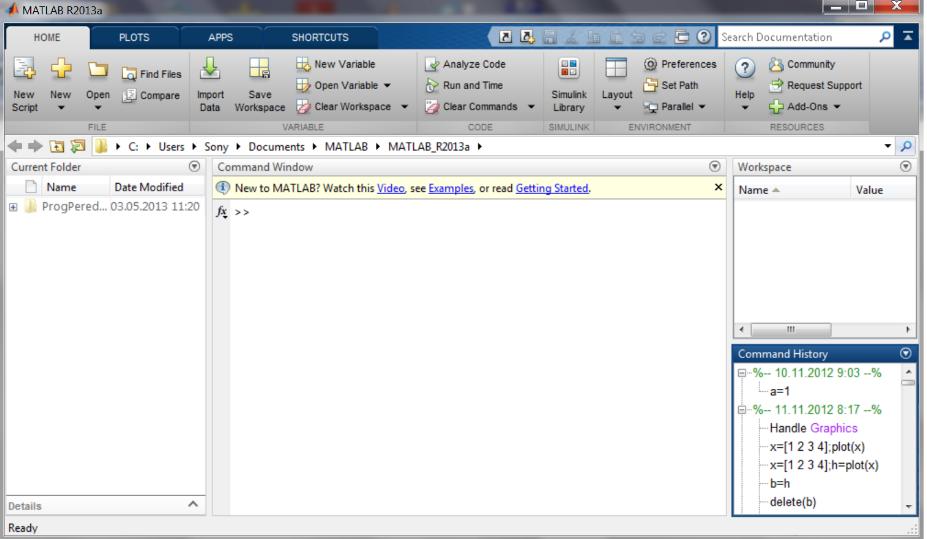Click the address bar search icon

tap(905, 146)
